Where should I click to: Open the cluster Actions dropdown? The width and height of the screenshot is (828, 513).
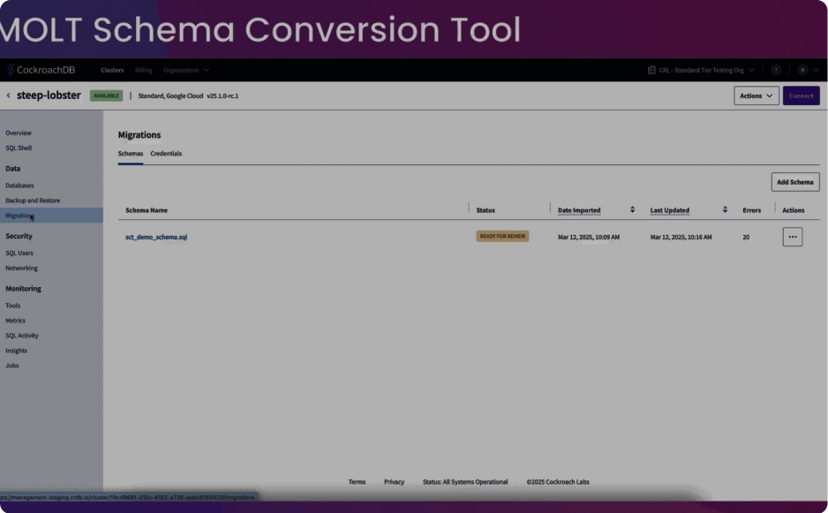coord(756,96)
